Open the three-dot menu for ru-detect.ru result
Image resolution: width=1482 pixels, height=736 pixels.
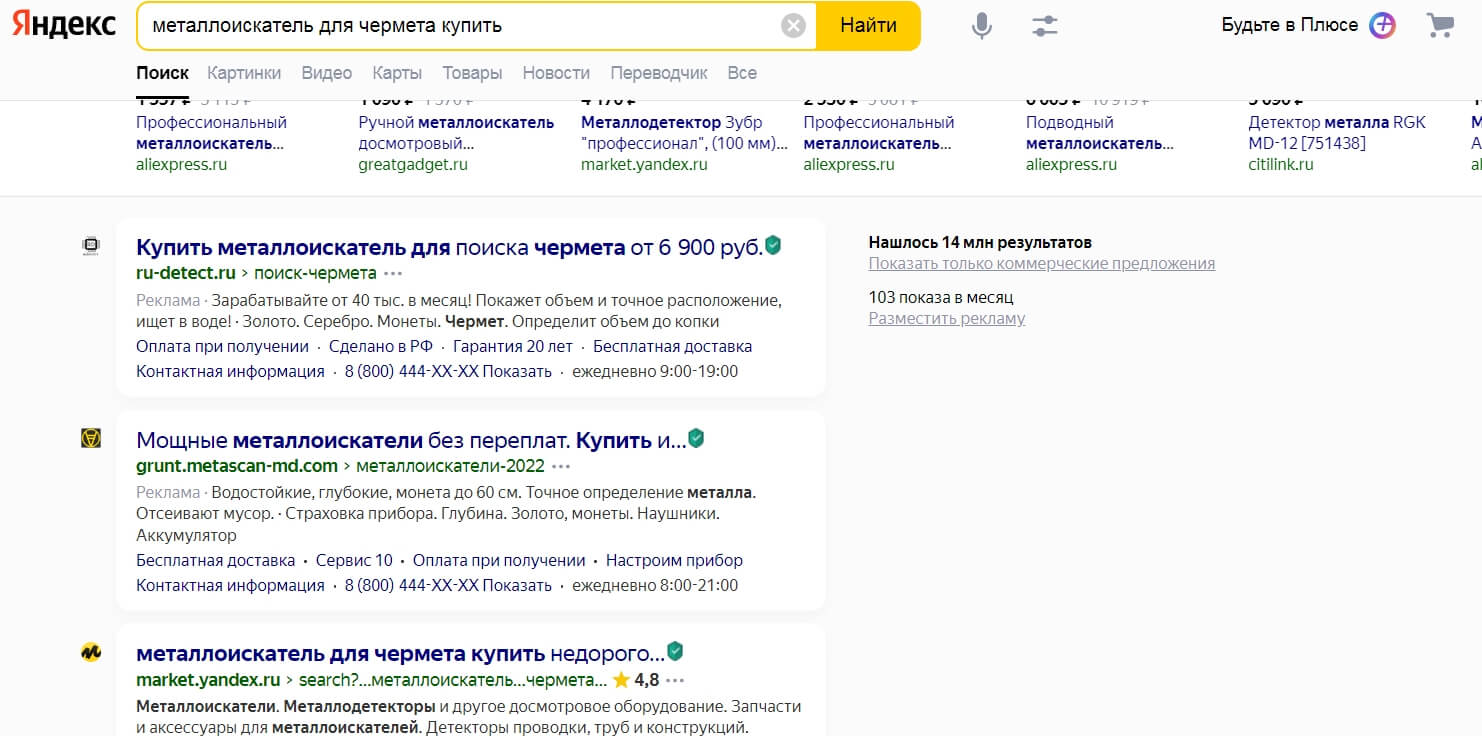coord(393,273)
